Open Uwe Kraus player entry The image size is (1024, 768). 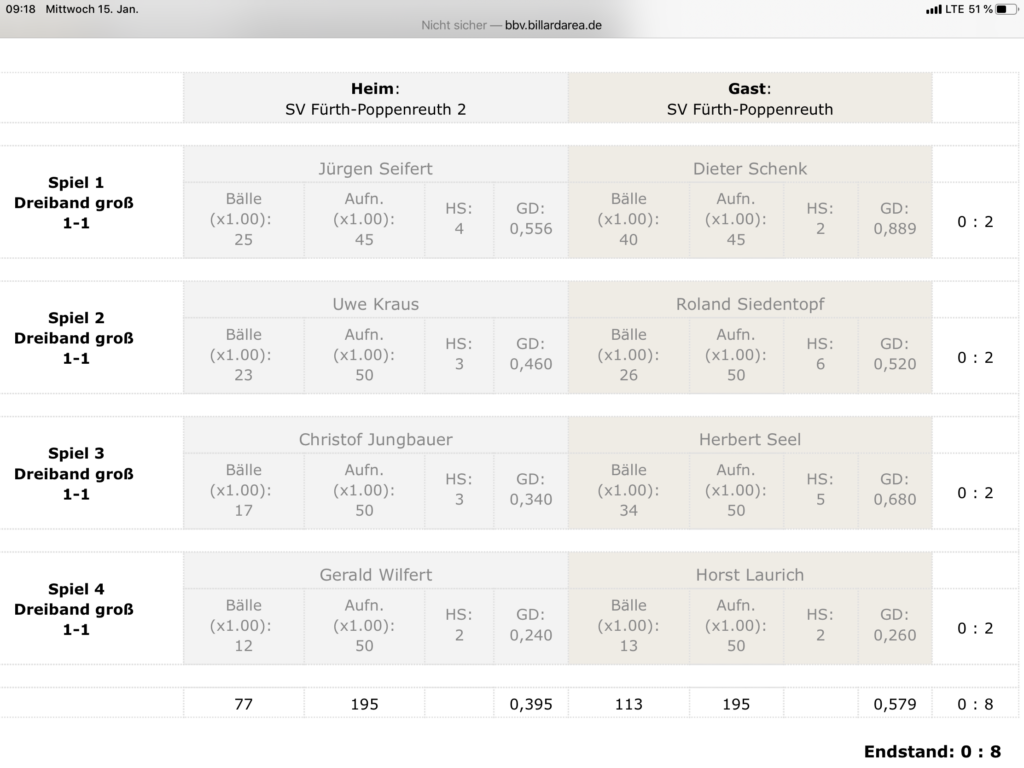[375, 303]
